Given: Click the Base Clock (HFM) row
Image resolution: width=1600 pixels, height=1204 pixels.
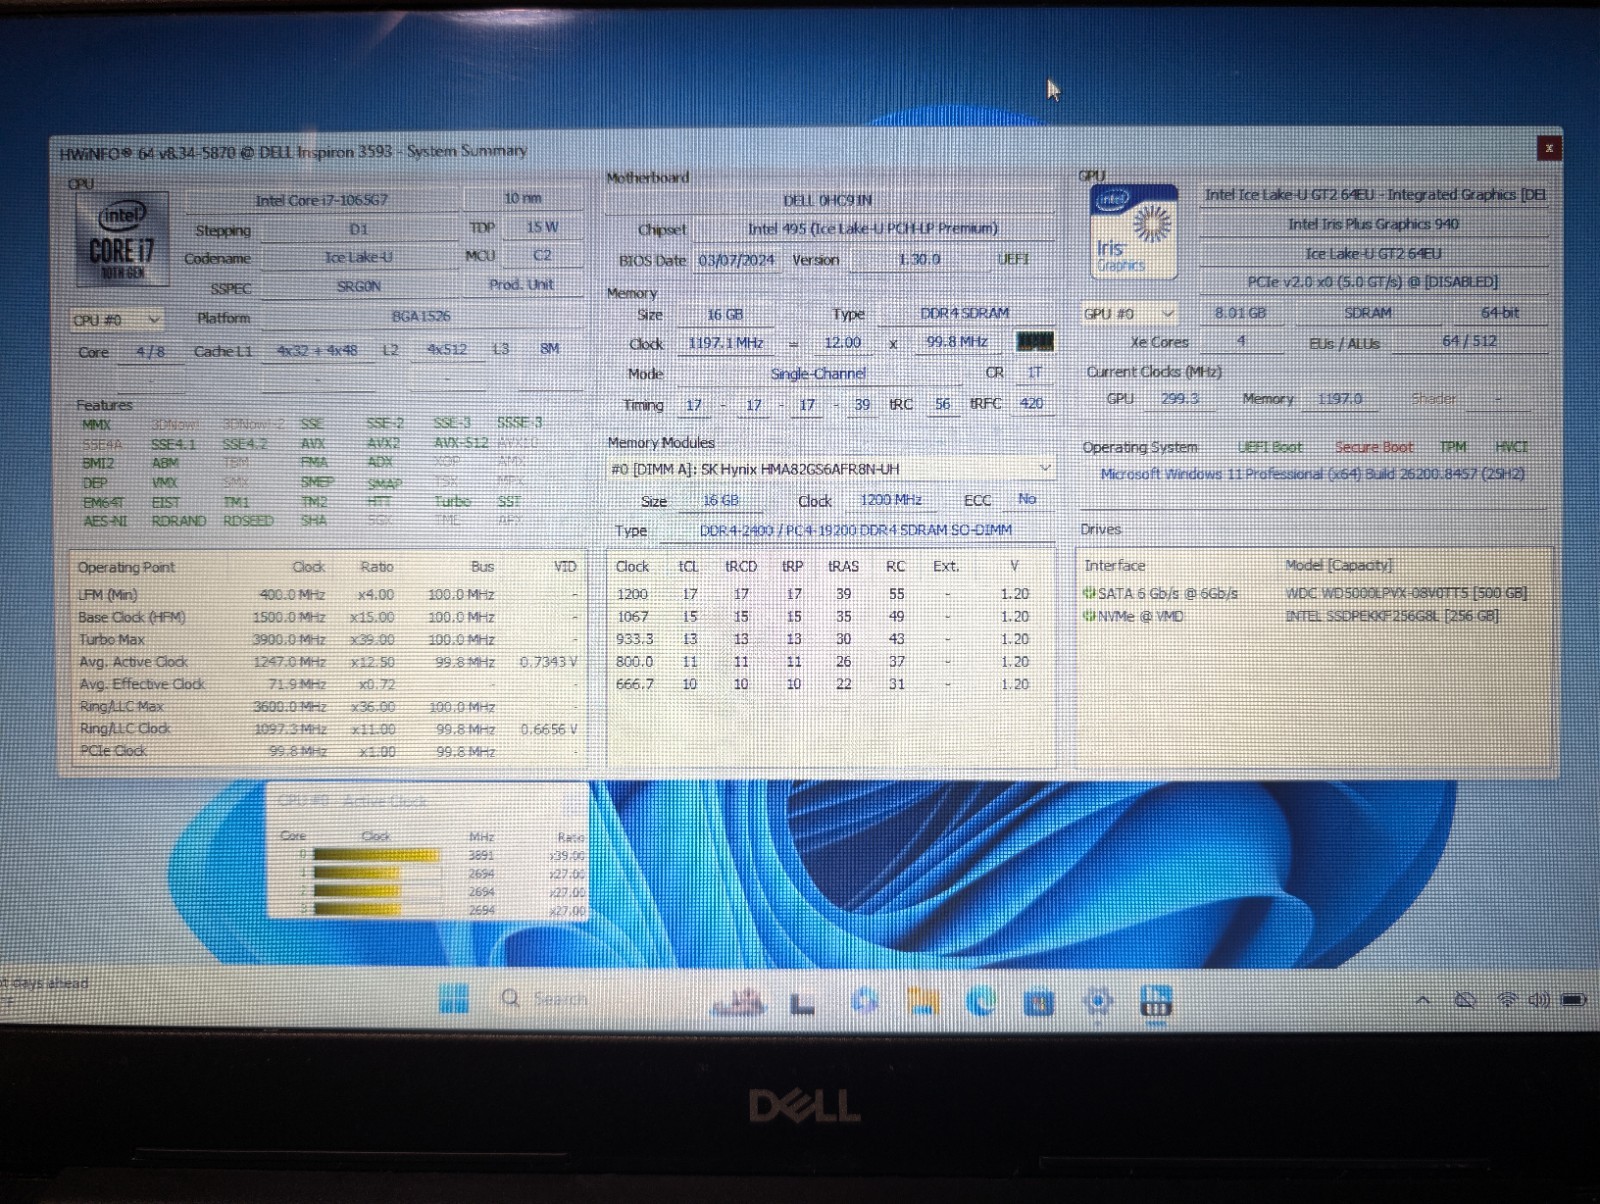Looking at the screenshot, I should (x=329, y=617).
